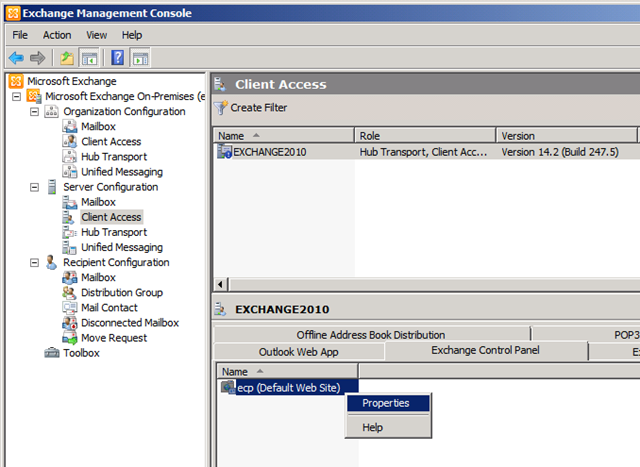Click the Mailbox icon under Server Configuration
The width and height of the screenshot is (640, 467).
(x=70, y=202)
